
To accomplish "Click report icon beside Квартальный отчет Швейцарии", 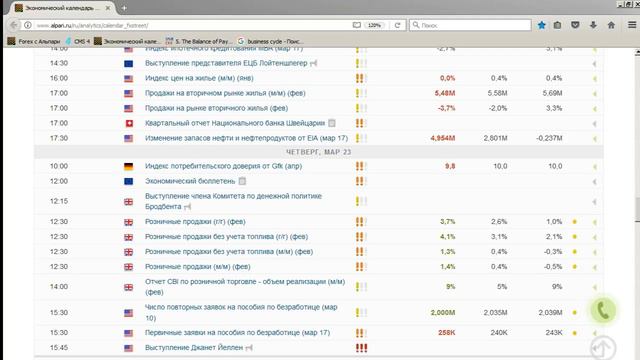I will coord(332,123).
